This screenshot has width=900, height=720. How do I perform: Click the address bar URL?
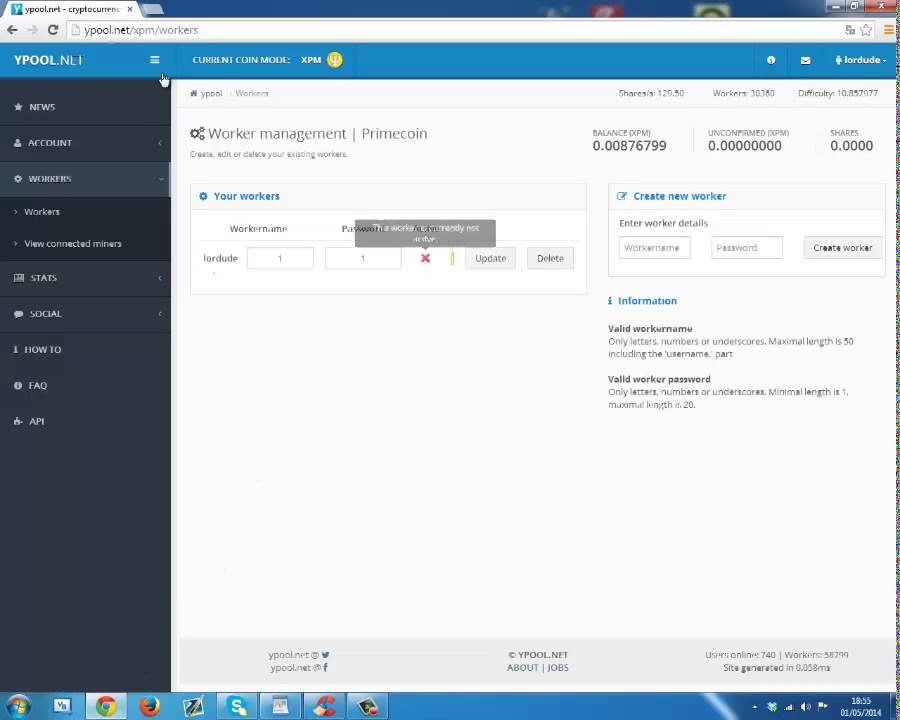click(141, 30)
